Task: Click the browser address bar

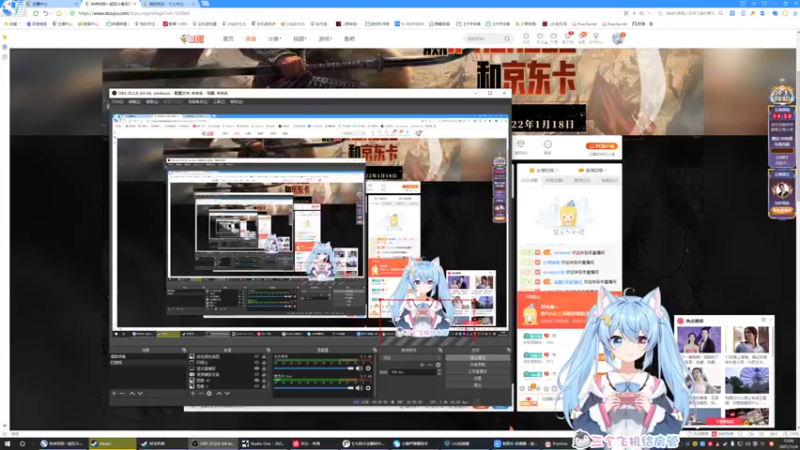Action: (347, 13)
